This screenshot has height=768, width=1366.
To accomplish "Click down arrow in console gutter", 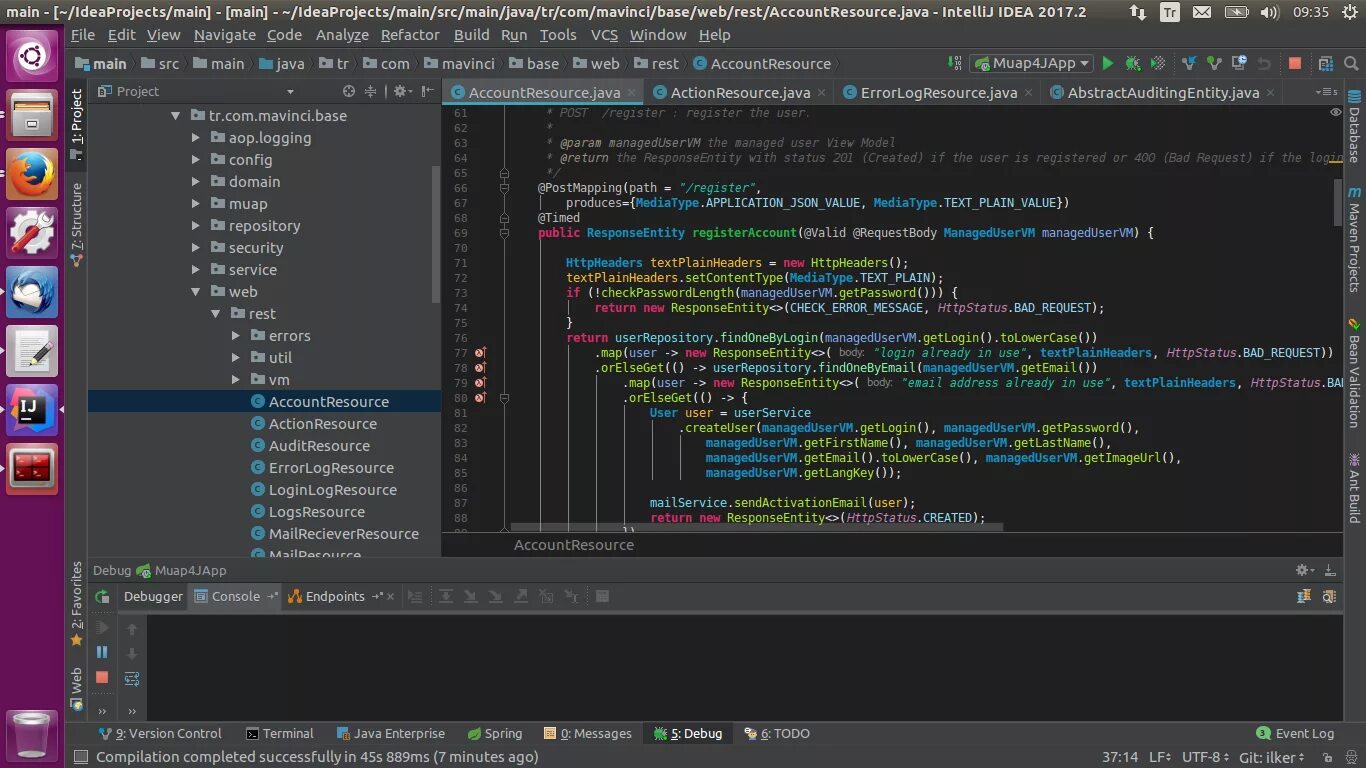I will click(x=132, y=654).
